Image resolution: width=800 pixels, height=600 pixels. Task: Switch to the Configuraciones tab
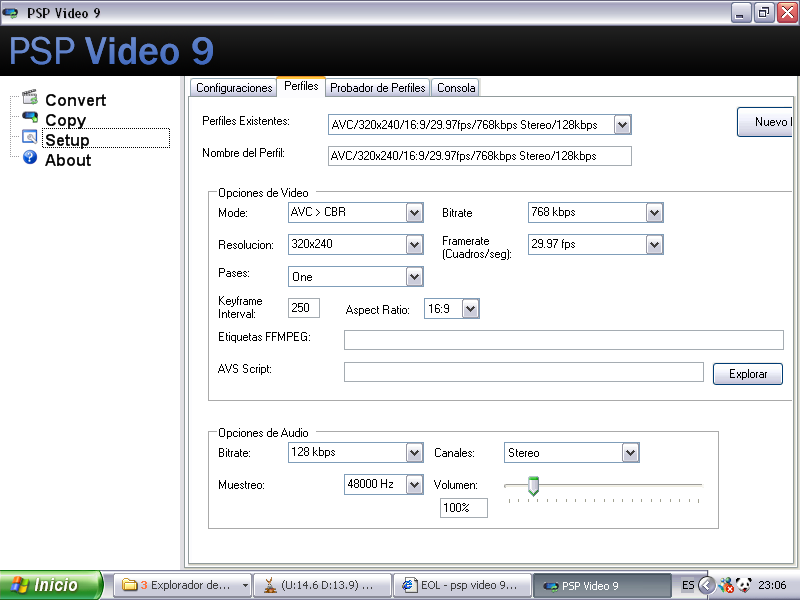[x=234, y=88]
